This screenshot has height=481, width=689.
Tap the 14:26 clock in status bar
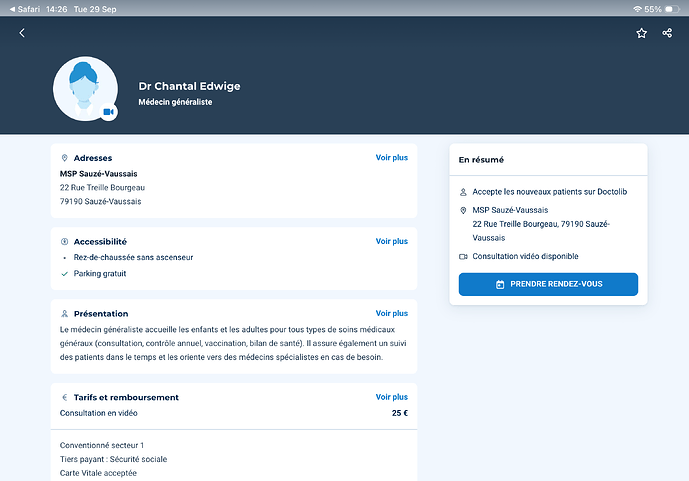56,9
